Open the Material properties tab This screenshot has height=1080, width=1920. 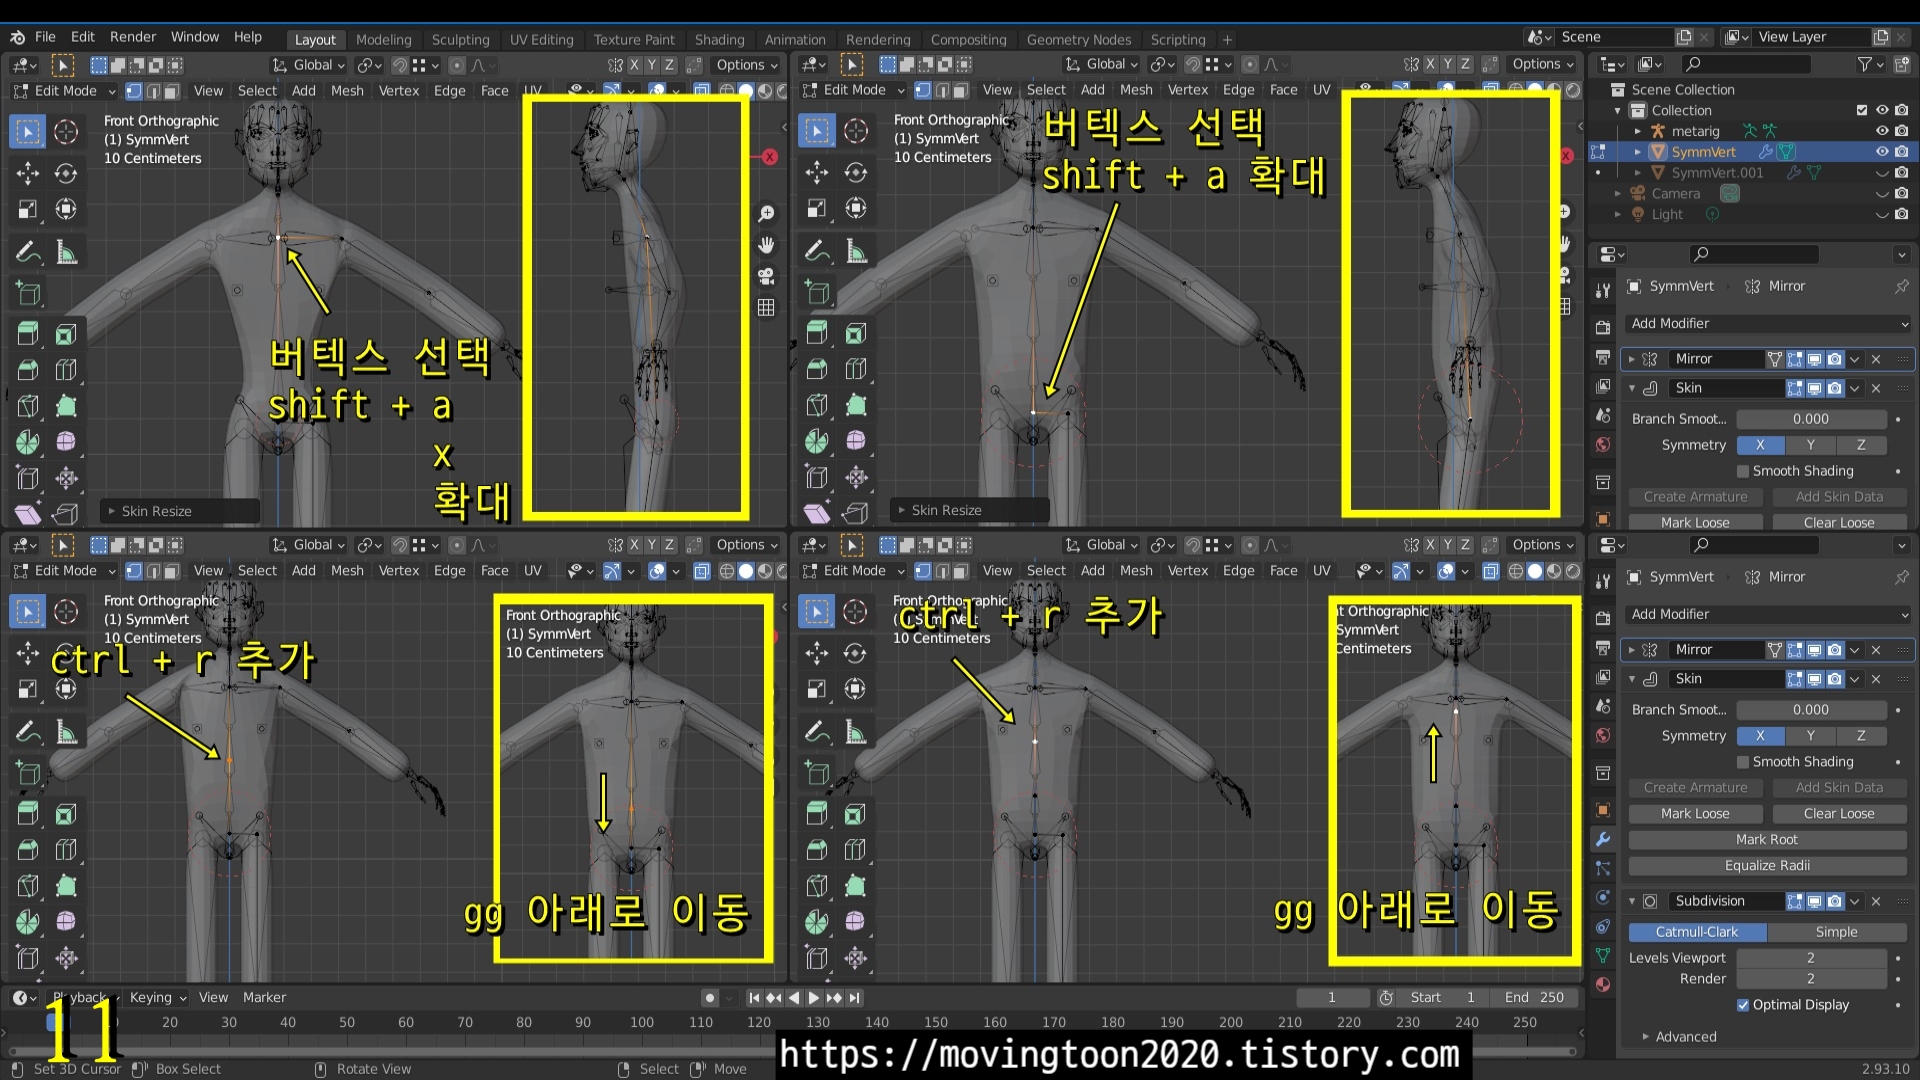tap(1603, 985)
